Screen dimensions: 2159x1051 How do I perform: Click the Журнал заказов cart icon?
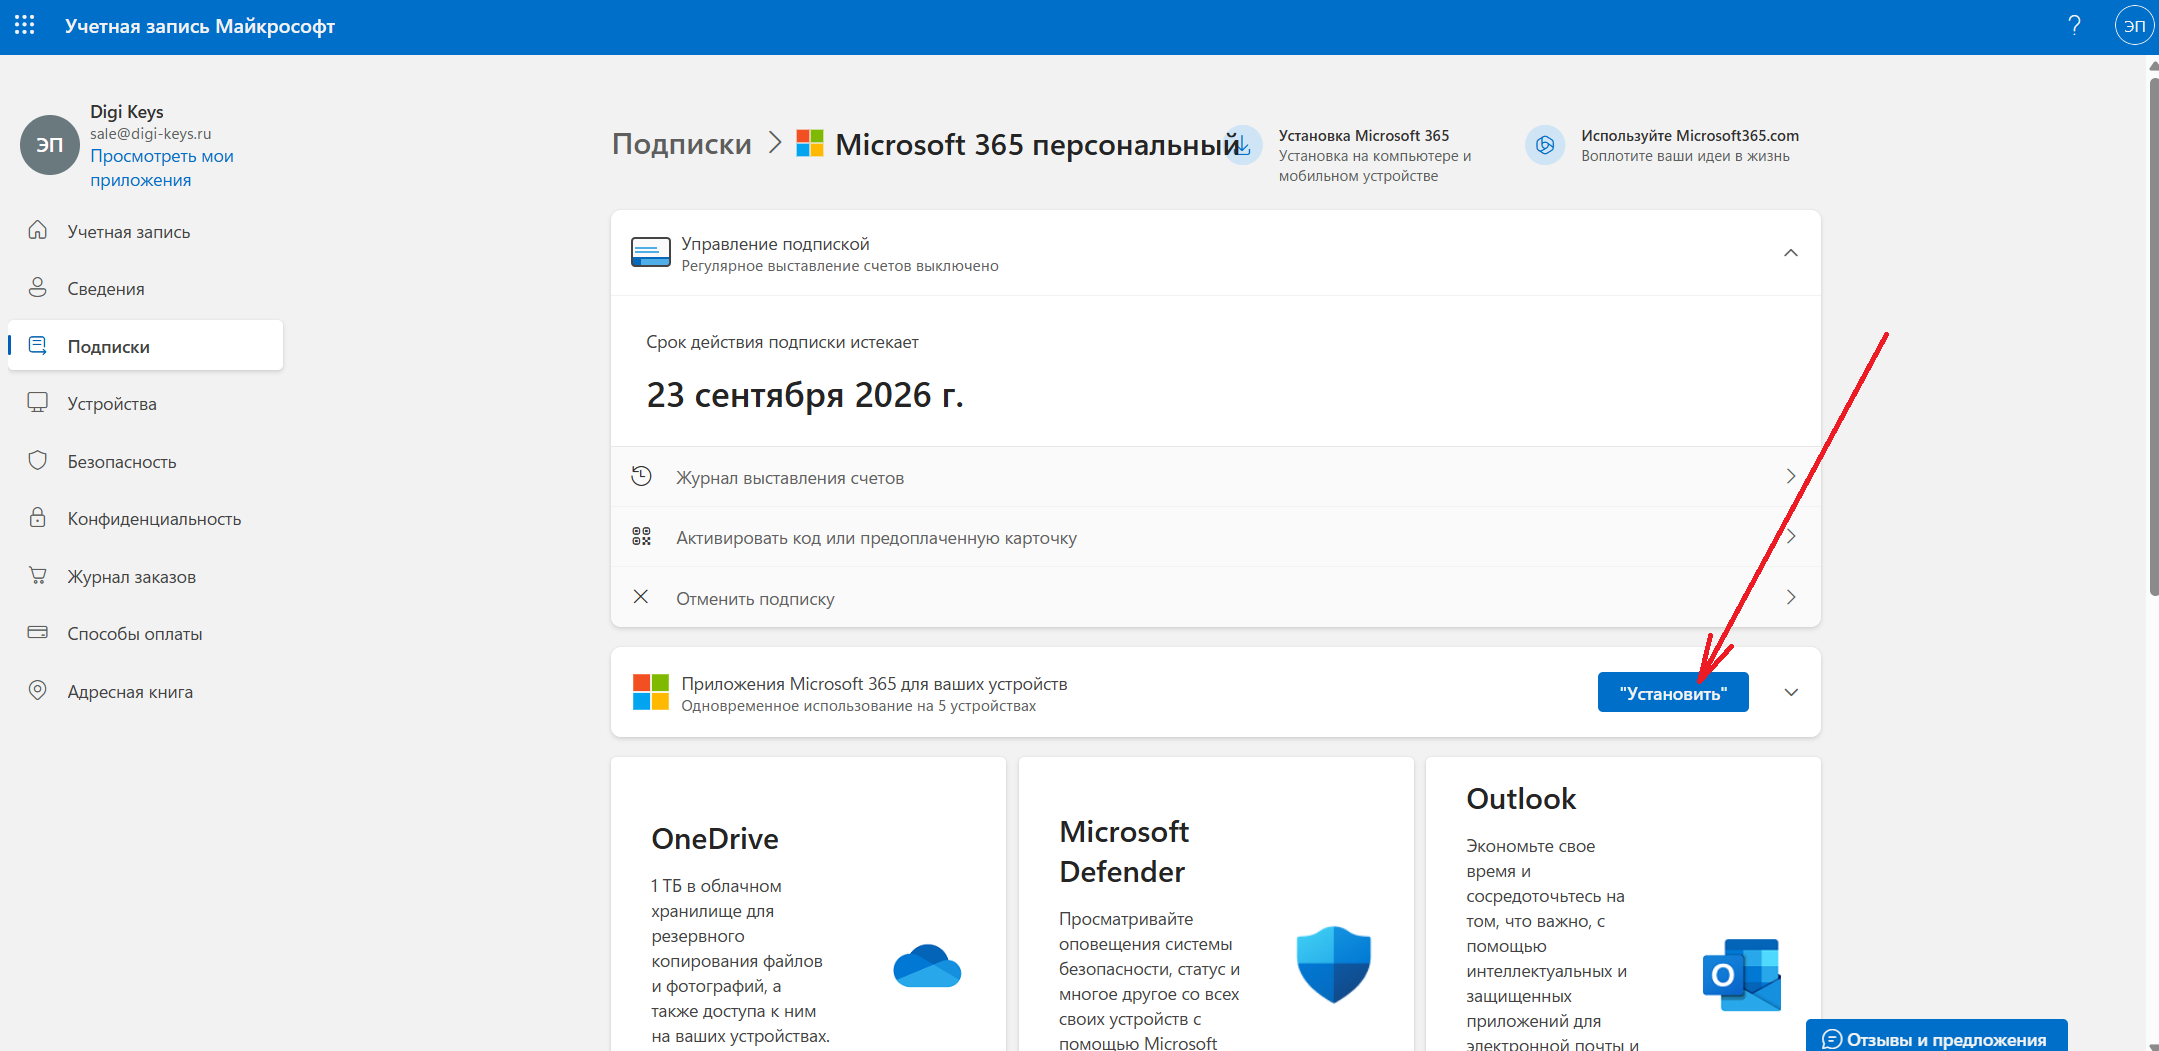[x=38, y=575]
